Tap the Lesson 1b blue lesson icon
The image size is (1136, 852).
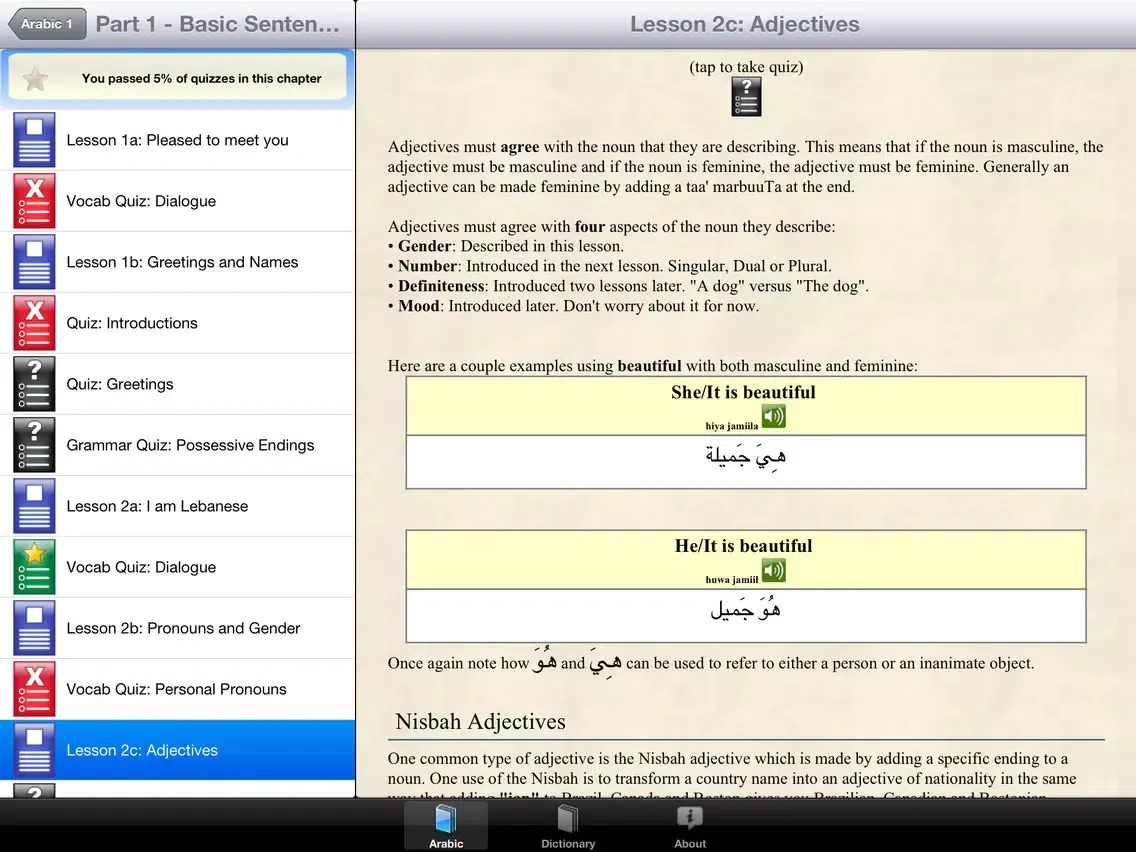click(34, 262)
